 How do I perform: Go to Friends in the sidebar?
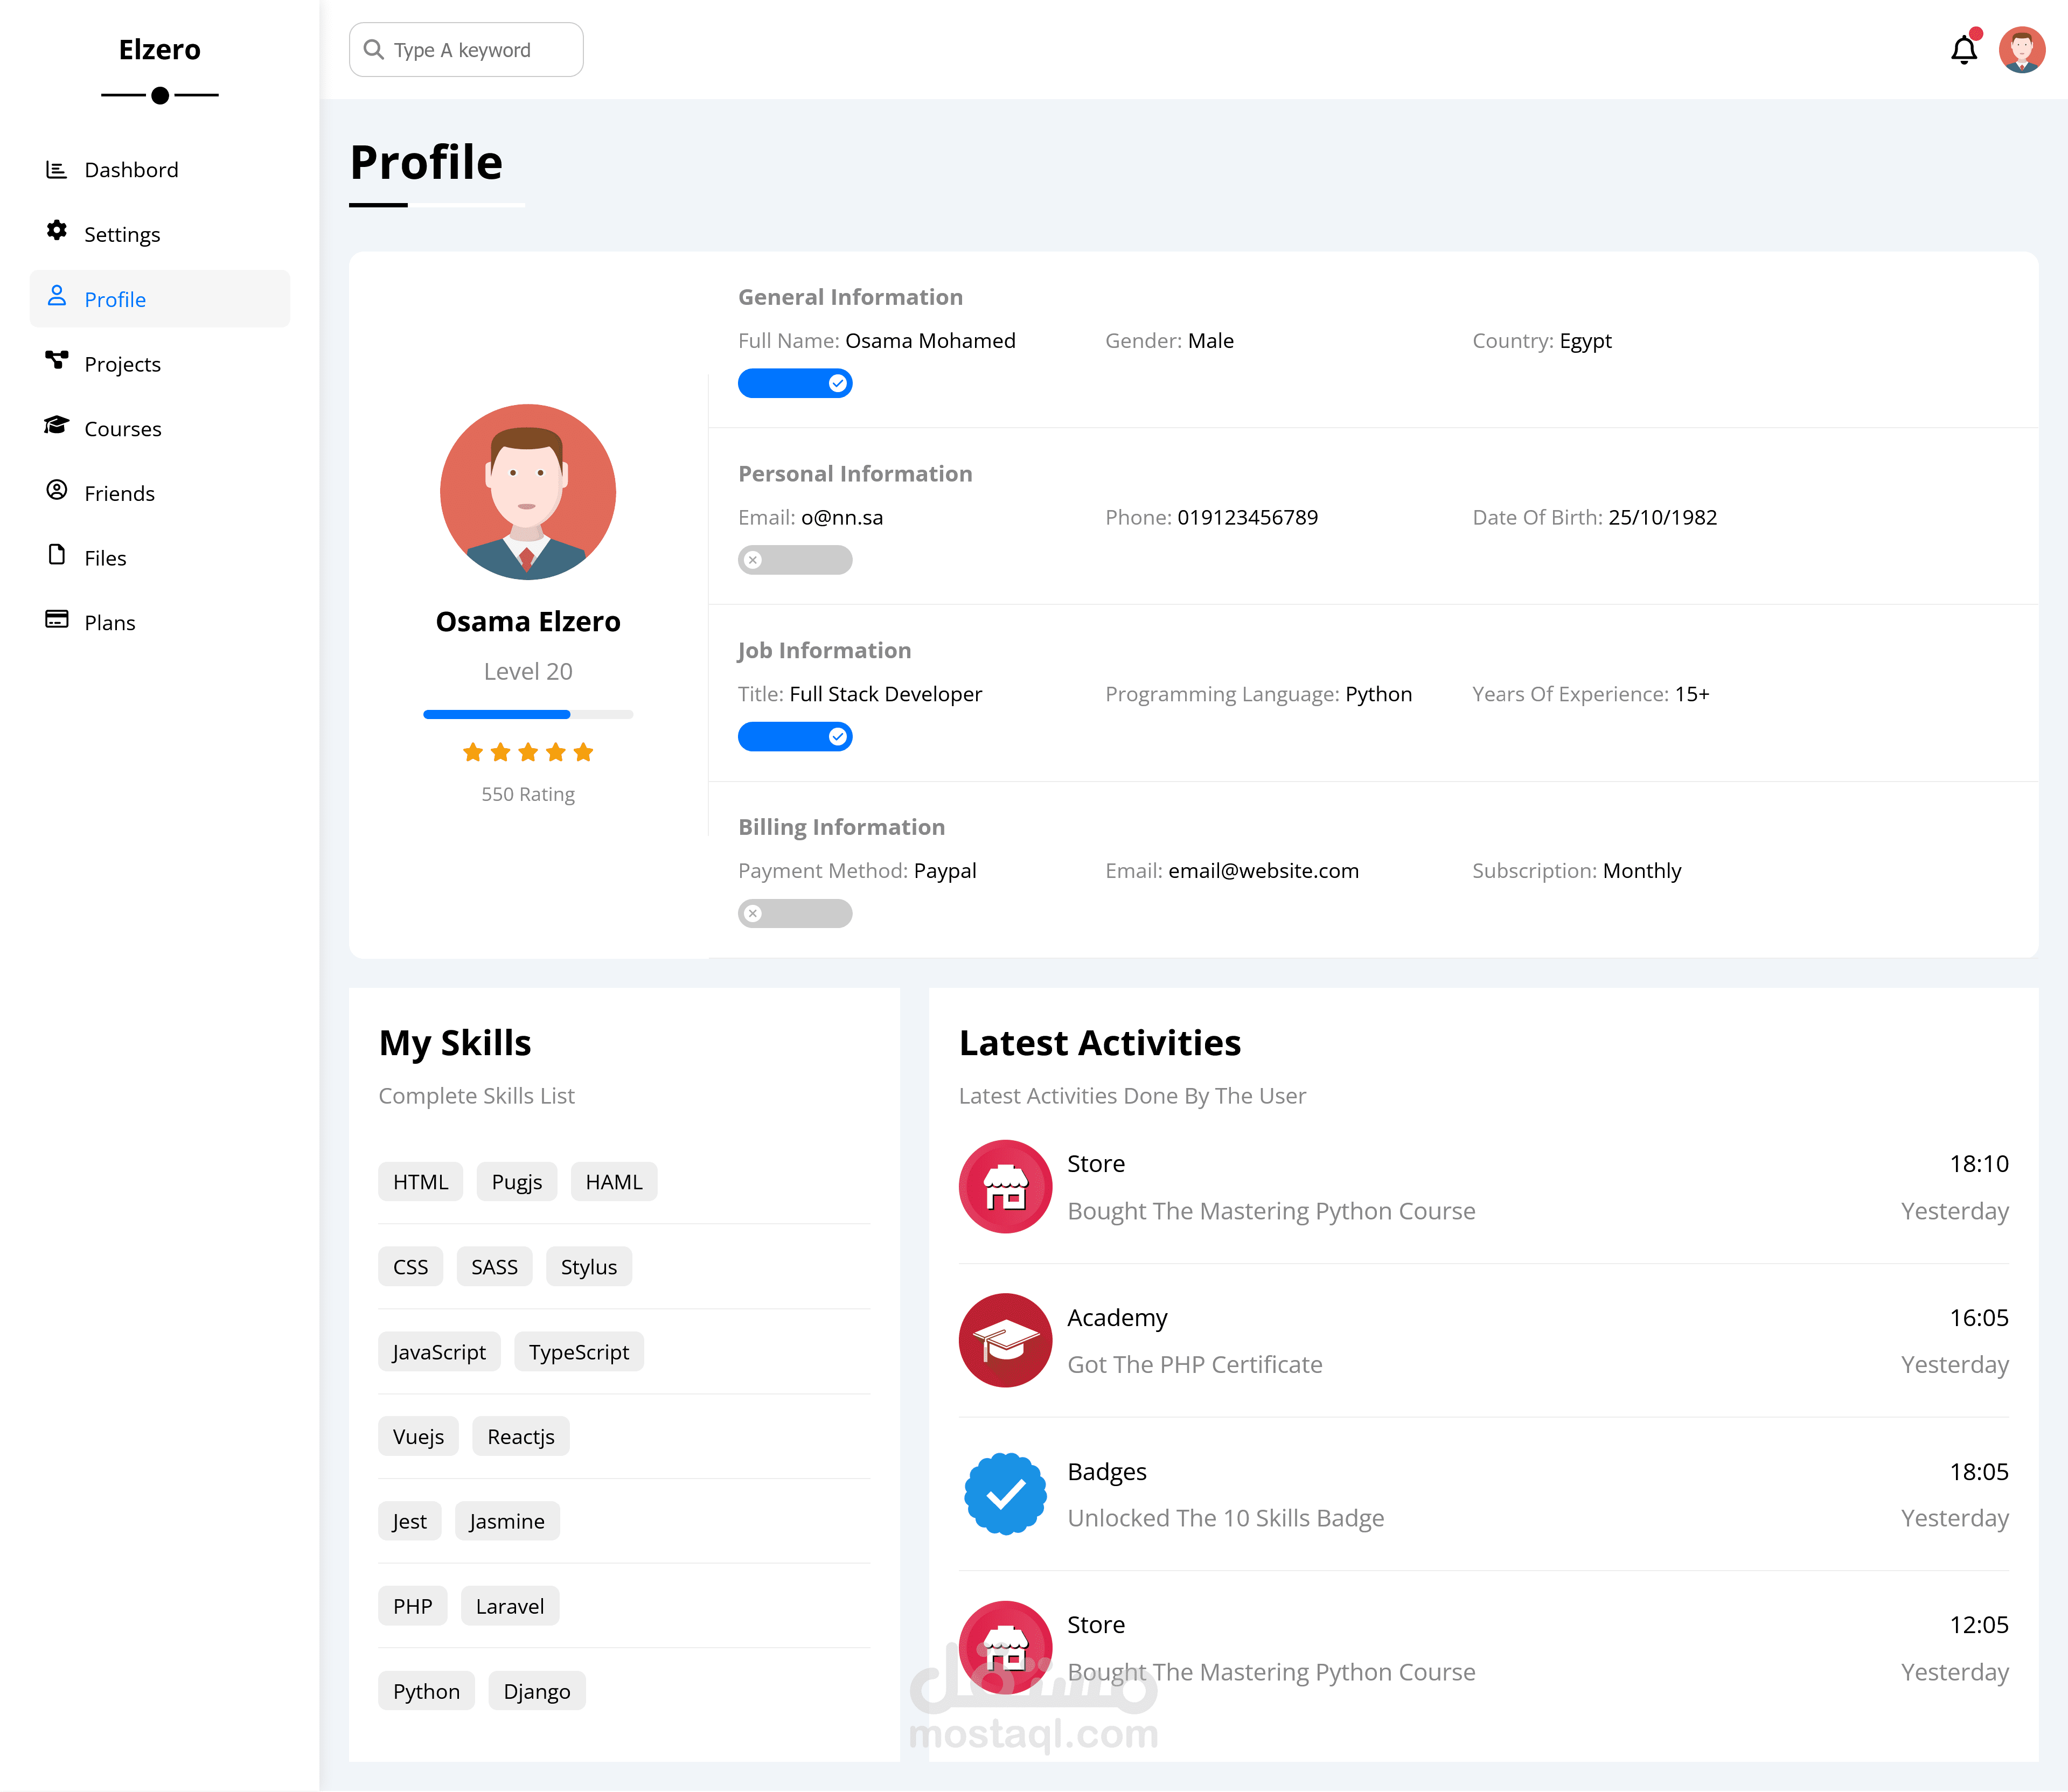coord(119,494)
